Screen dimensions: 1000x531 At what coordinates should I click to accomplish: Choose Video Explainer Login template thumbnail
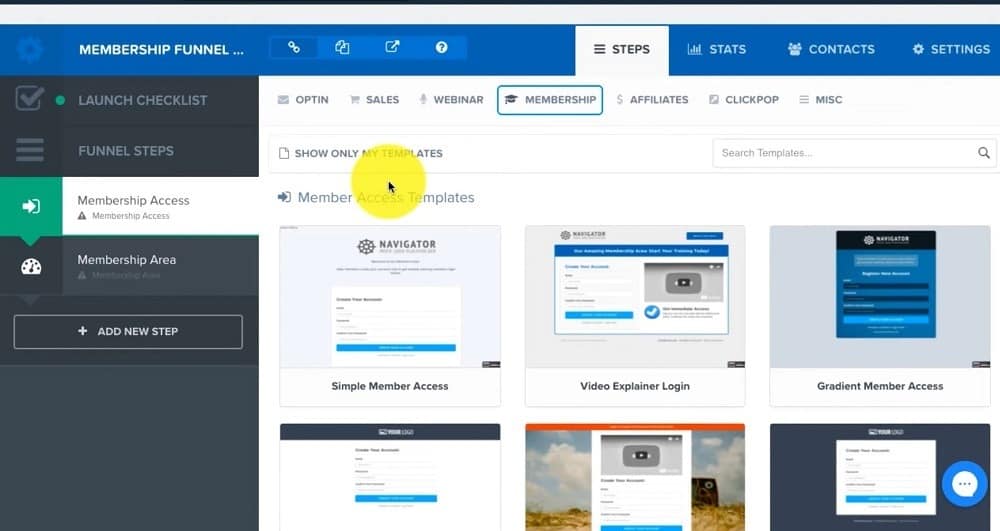[635, 296]
